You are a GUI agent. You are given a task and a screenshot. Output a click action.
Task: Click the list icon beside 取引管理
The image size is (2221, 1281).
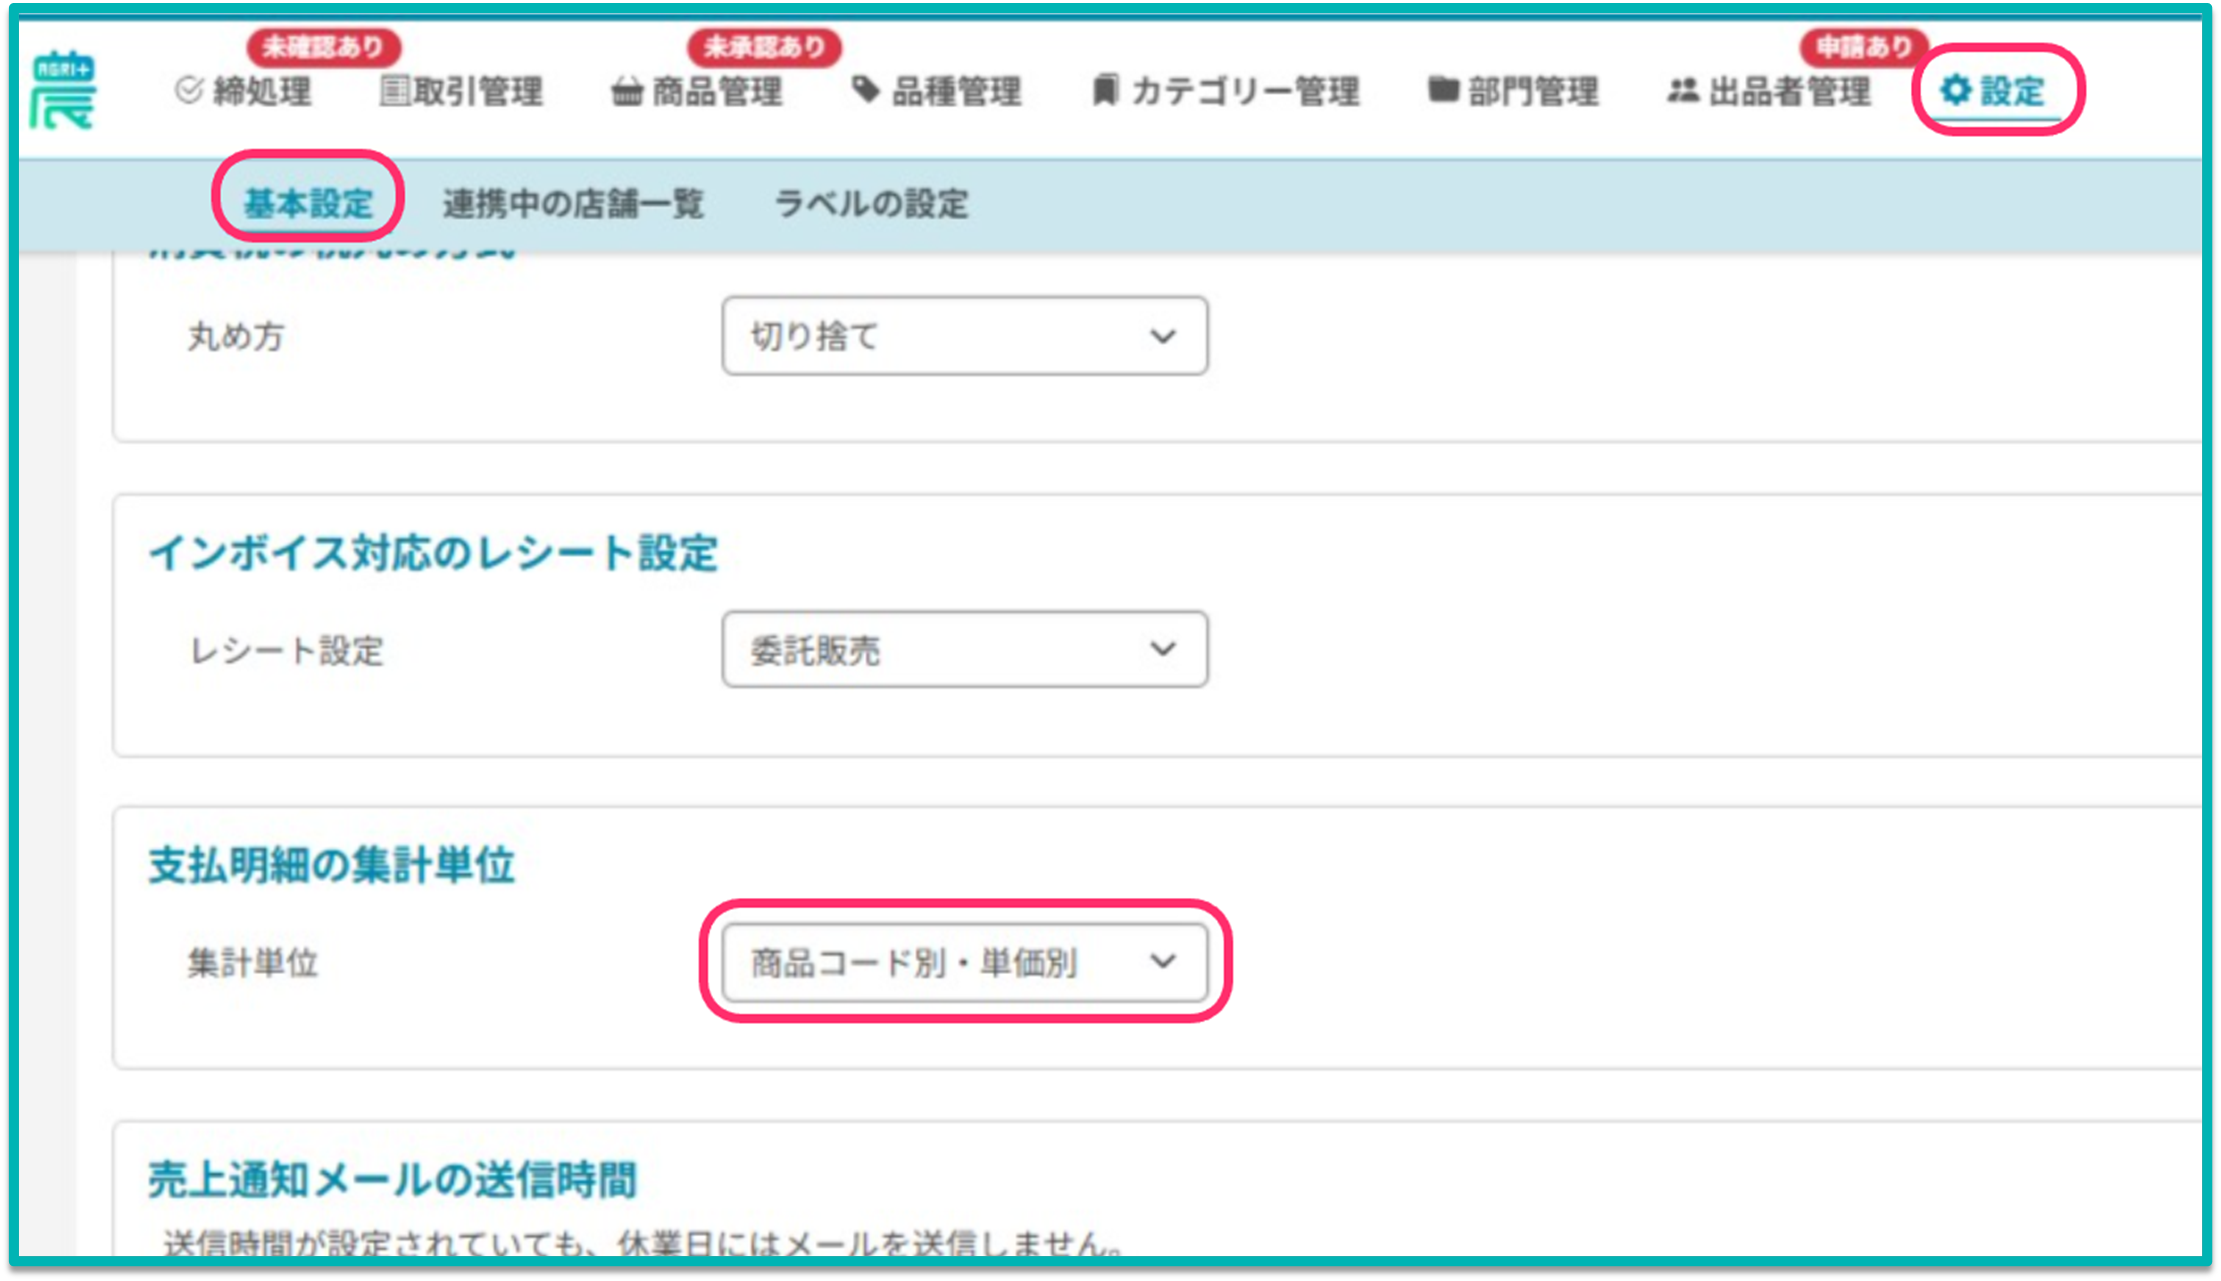pyautogui.click(x=395, y=91)
